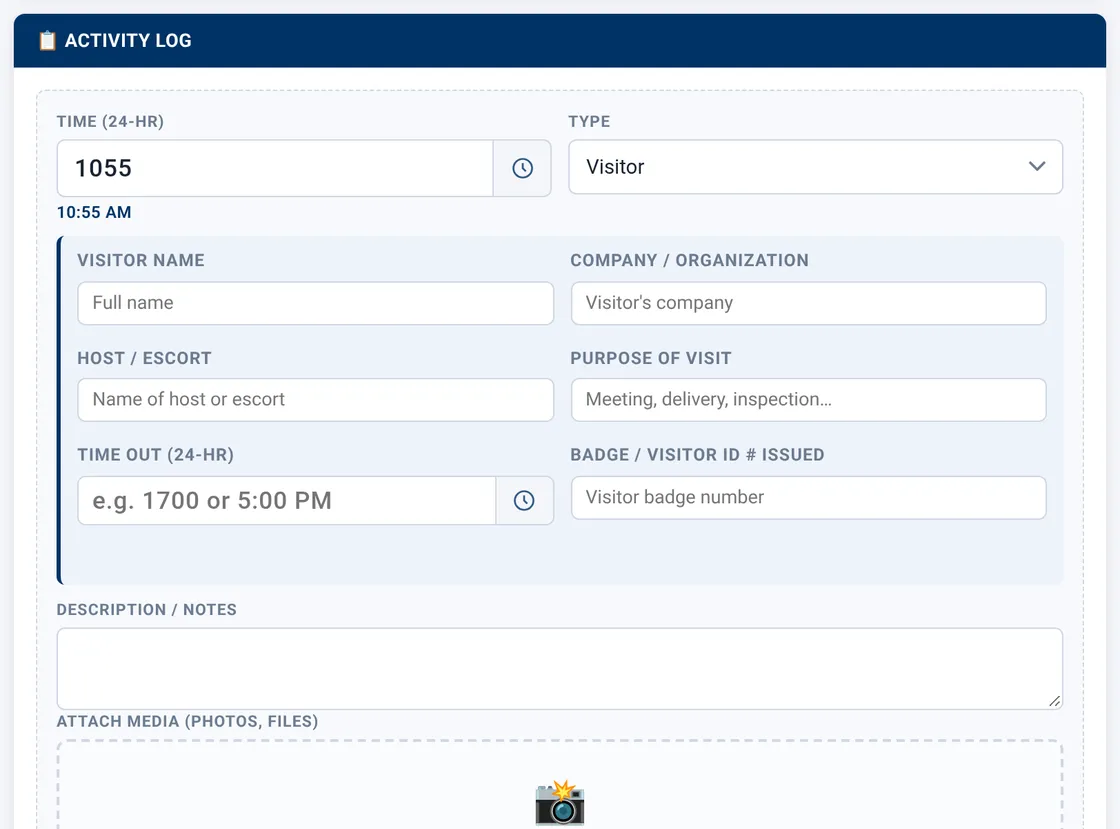The width and height of the screenshot is (1120, 829).
Task: Click the Badge / Visitor ID number field
Action: (809, 497)
